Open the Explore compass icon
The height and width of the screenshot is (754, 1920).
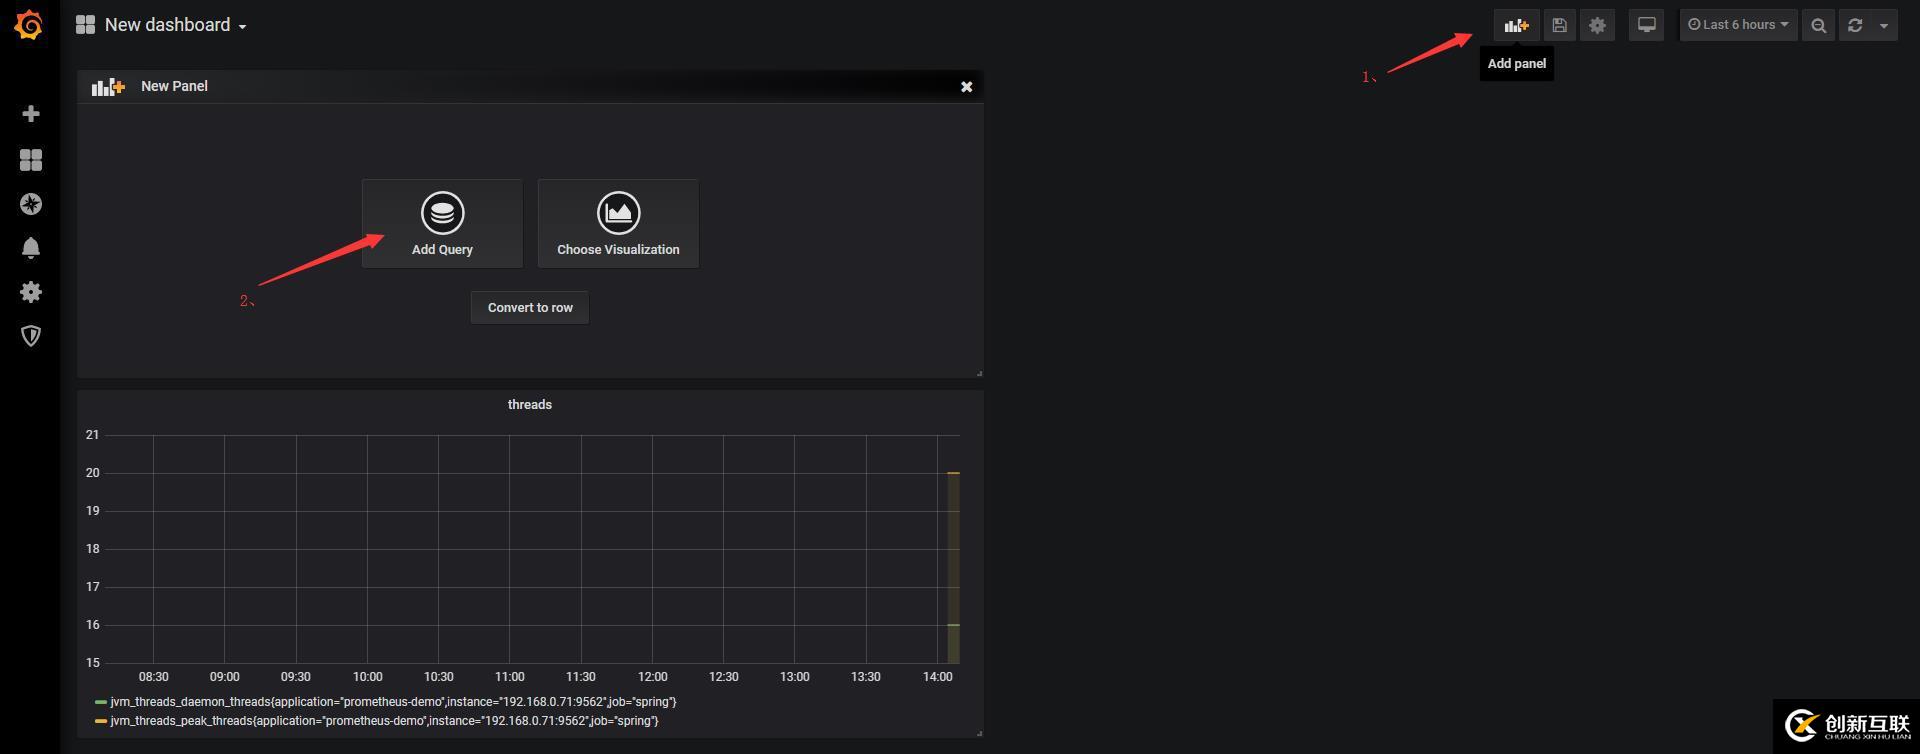(31, 204)
